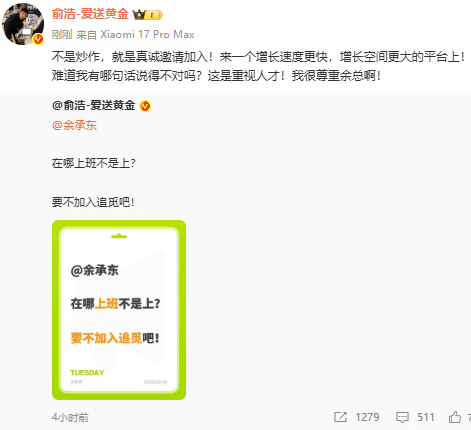The image size is (471, 430).
Task: Click the 4小时前 original post time
Action: click(x=70, y=417)
